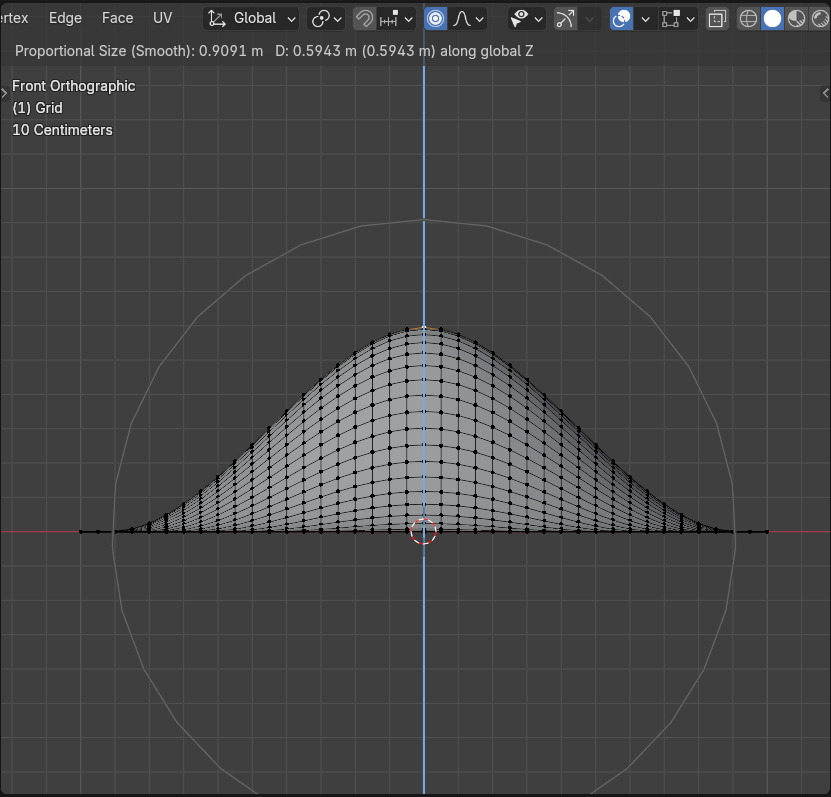The image size is (831, 797).
Task: Open snapping increment options
Action: [397, 18]
